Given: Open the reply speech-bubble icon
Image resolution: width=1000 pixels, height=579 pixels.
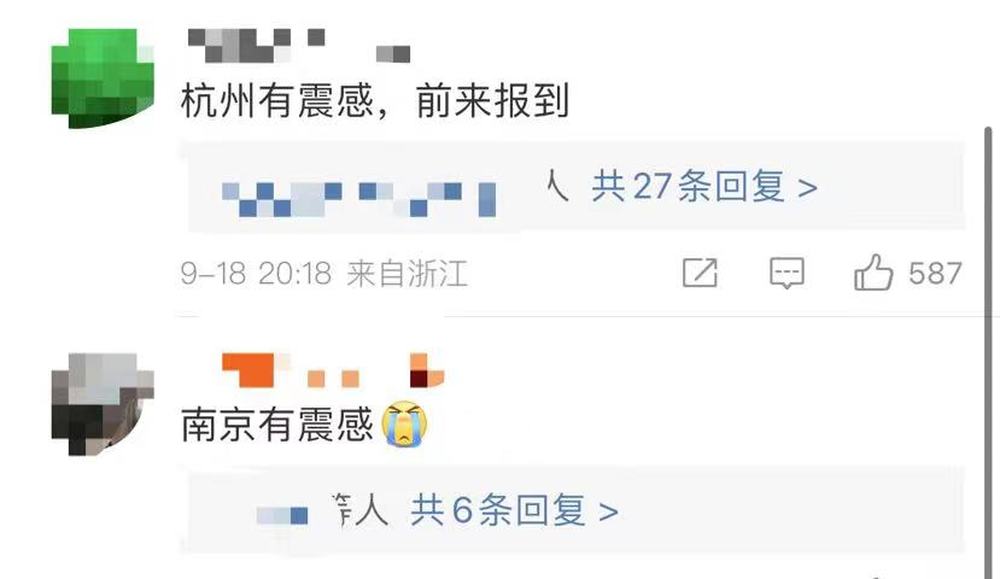Looking at the screenshot, I should point(786,273).
